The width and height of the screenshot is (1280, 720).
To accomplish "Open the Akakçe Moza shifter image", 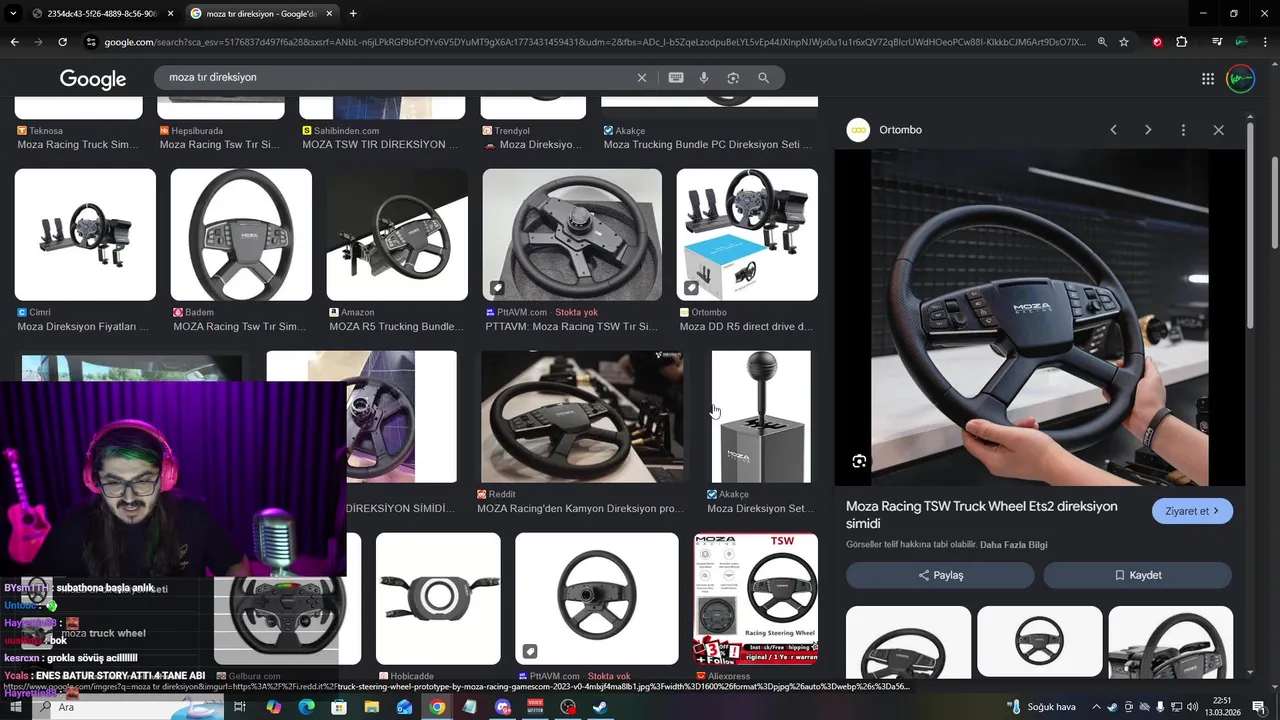I will pyautogui.click(x=761, y=416).
